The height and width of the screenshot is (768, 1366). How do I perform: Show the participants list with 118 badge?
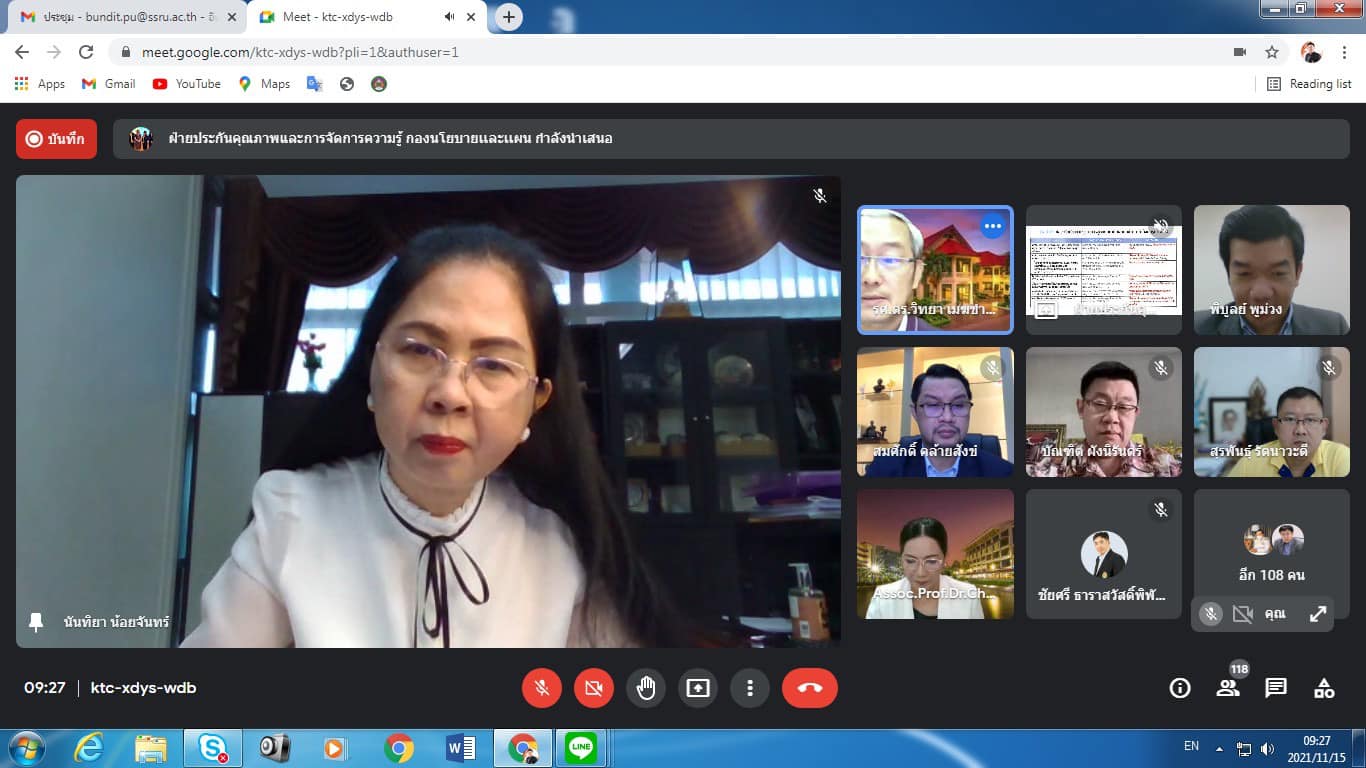pos(1228,688)
